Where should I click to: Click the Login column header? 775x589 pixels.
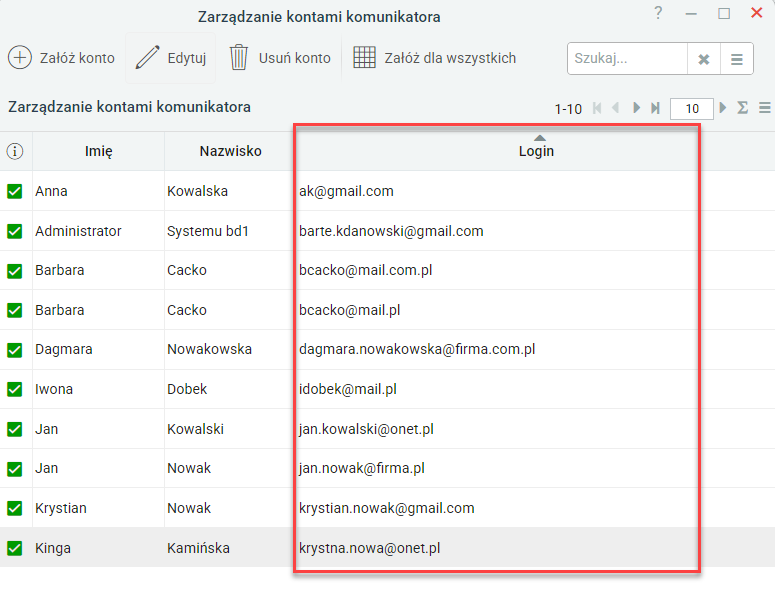point(536,151)
